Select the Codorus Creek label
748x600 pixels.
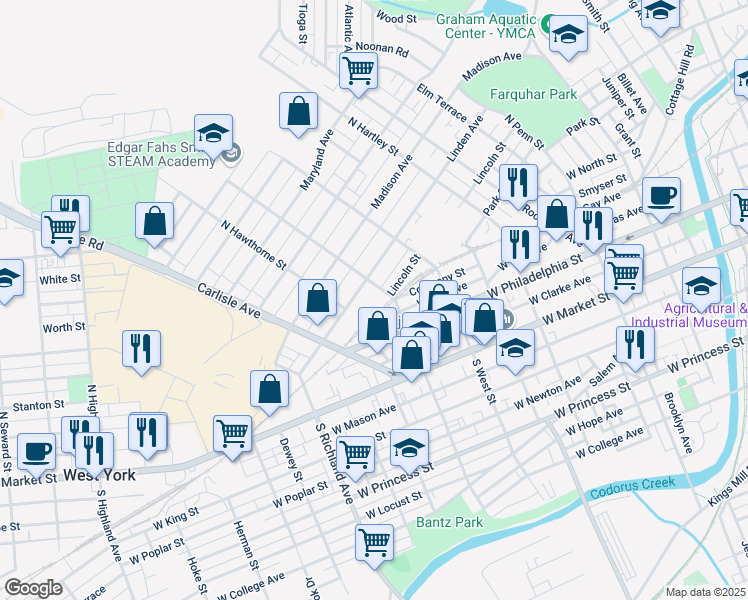click(x=633, y=487)
